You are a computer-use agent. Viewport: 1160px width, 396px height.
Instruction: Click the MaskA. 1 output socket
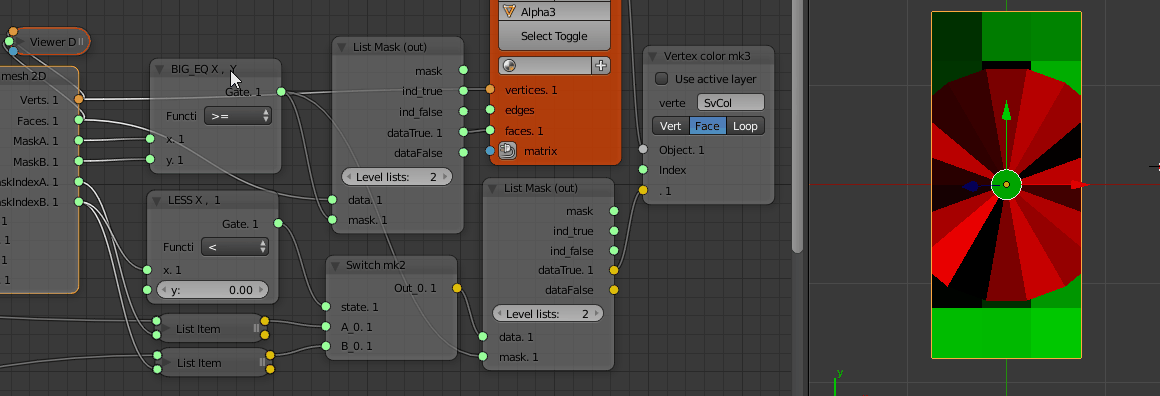(x=79, y=141)
